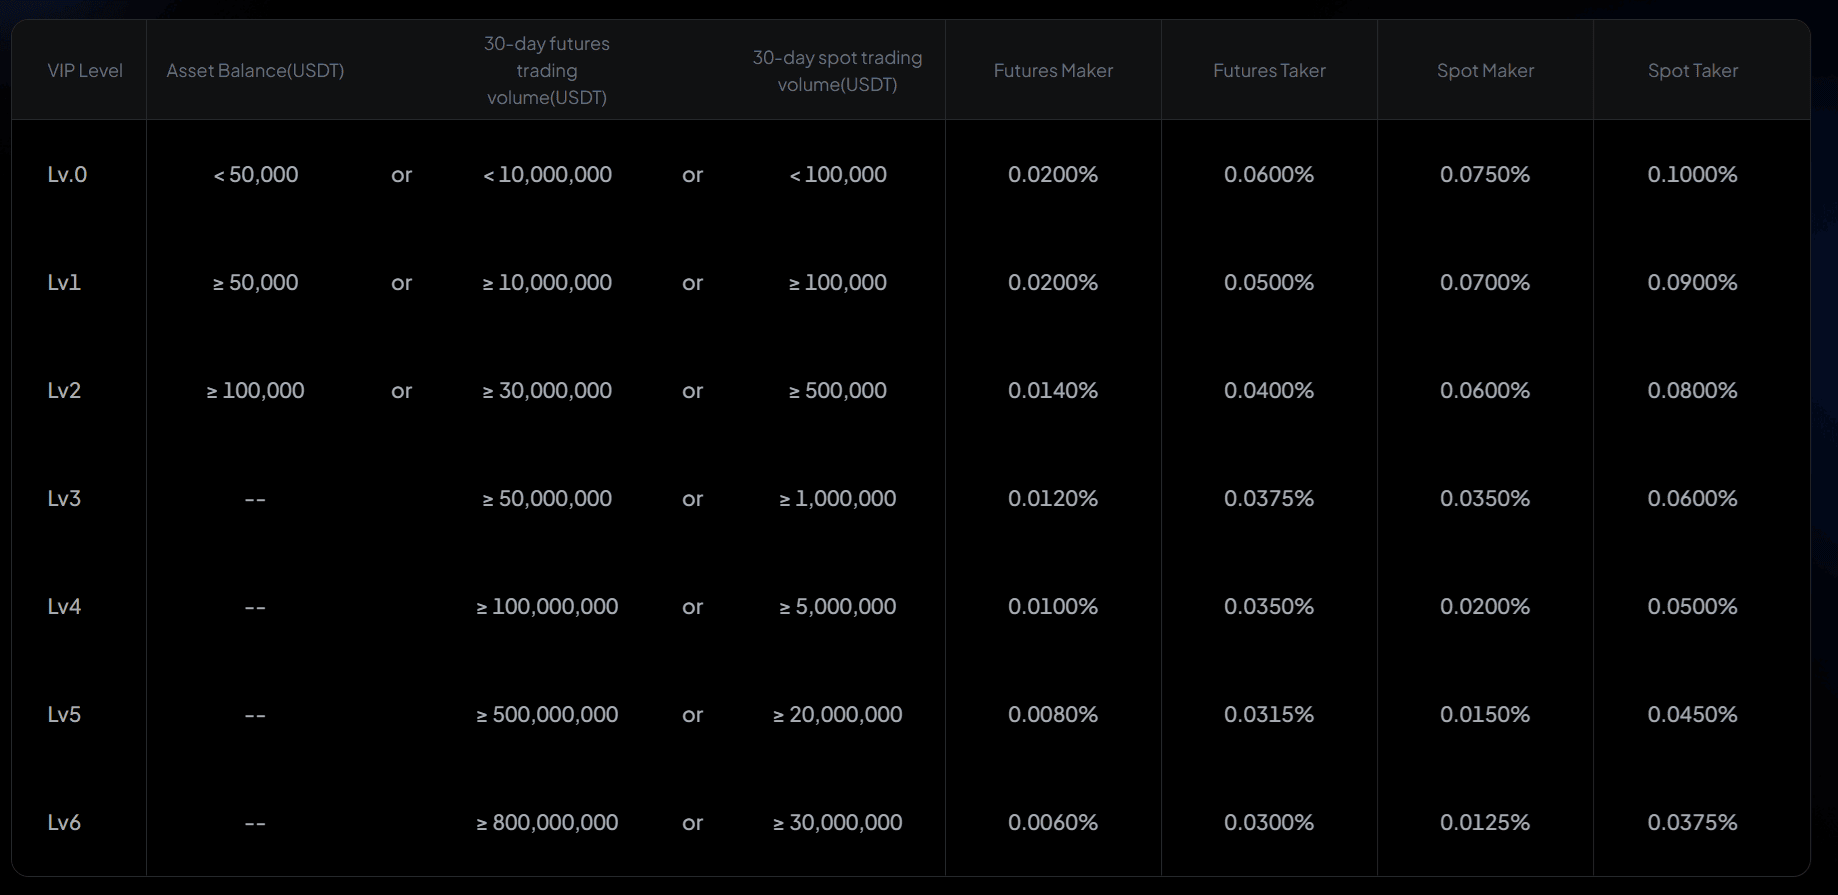Click the Lv3 row label
Screen dimensions: 1838x895
[64, 499]
